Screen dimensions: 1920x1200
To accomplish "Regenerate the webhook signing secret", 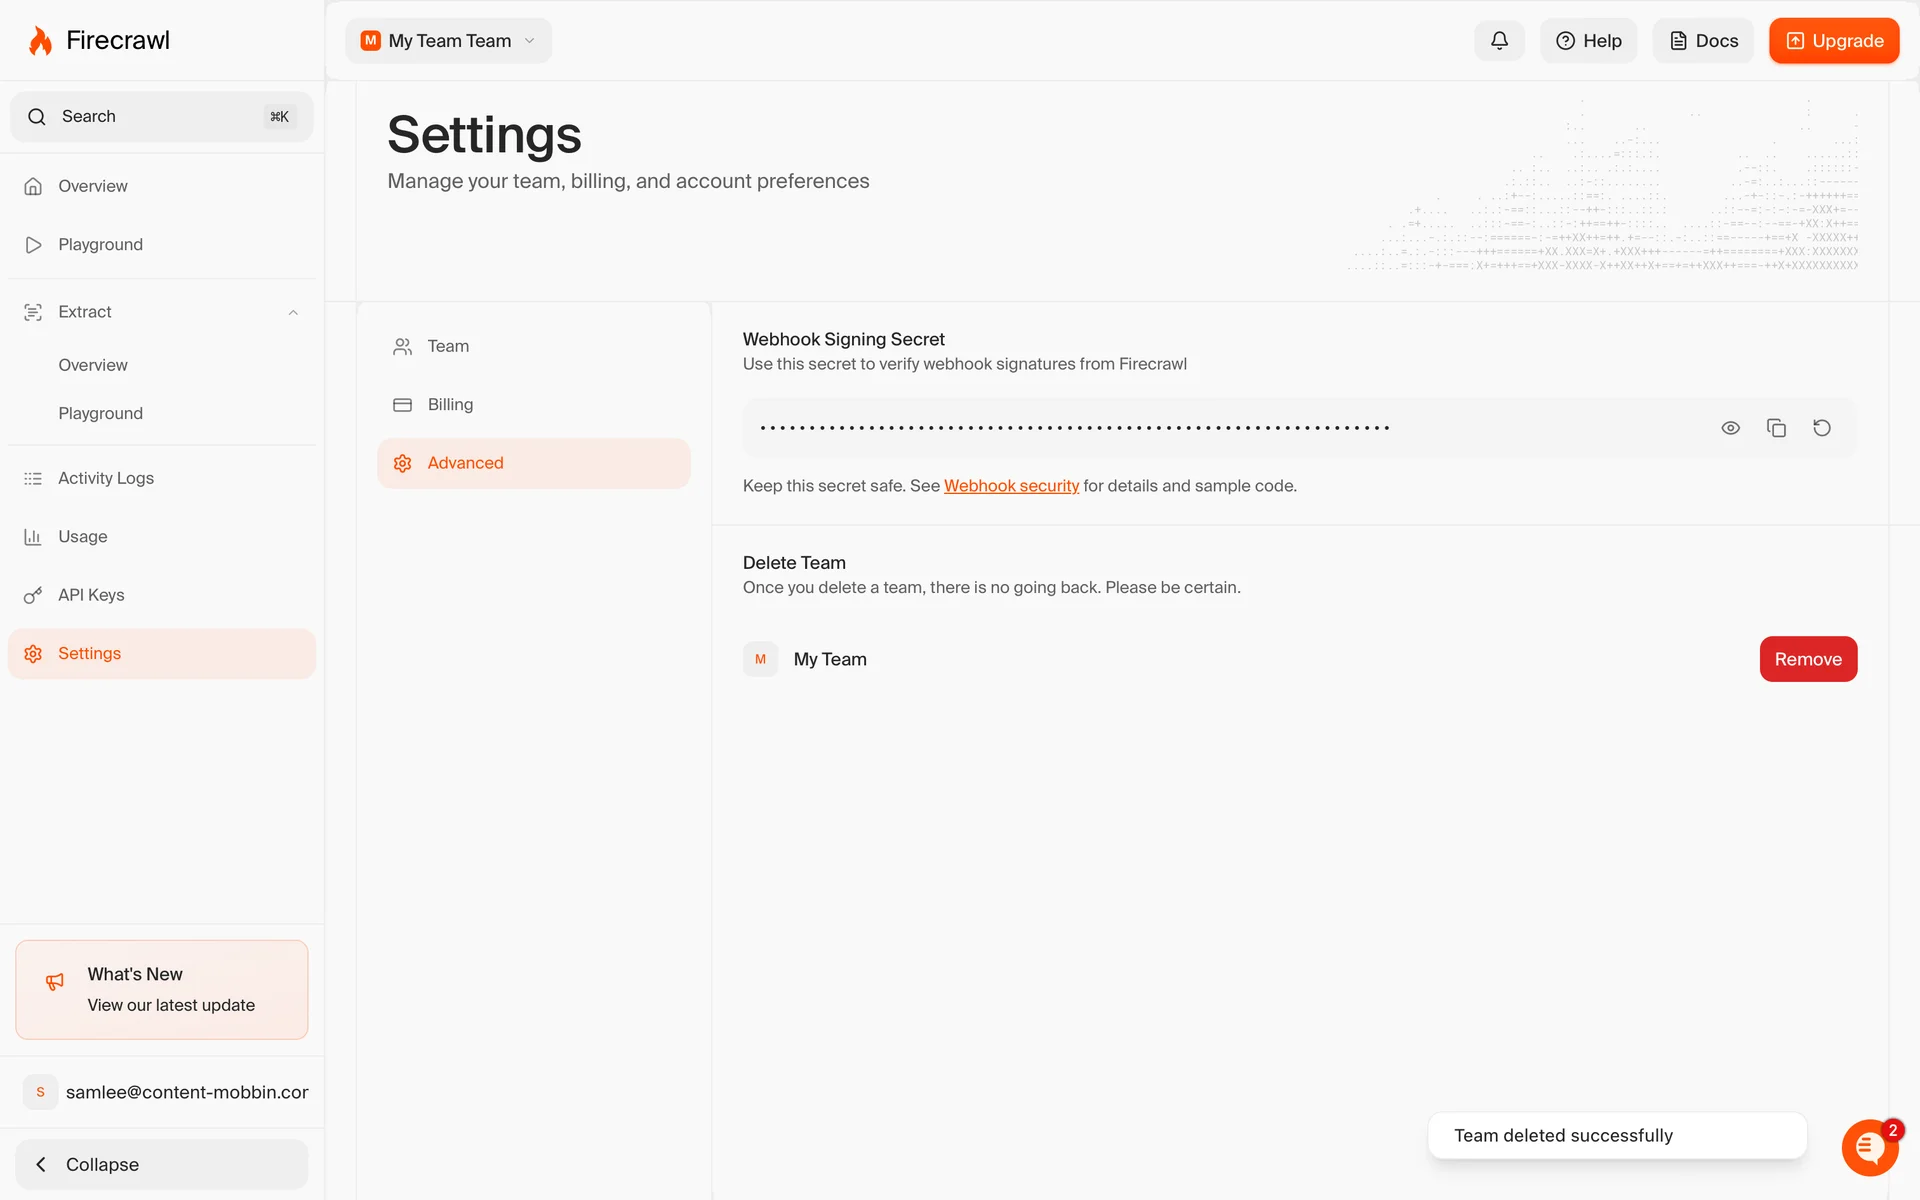I will click(1822, 428).
